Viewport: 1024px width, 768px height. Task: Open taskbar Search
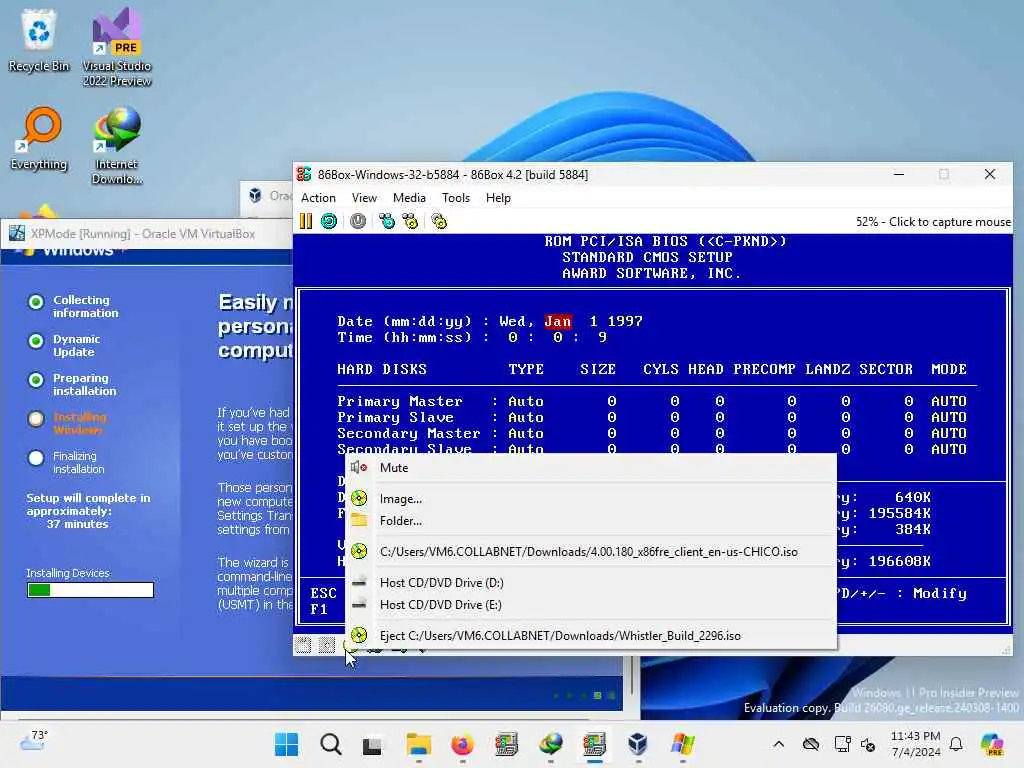[330, 744]
